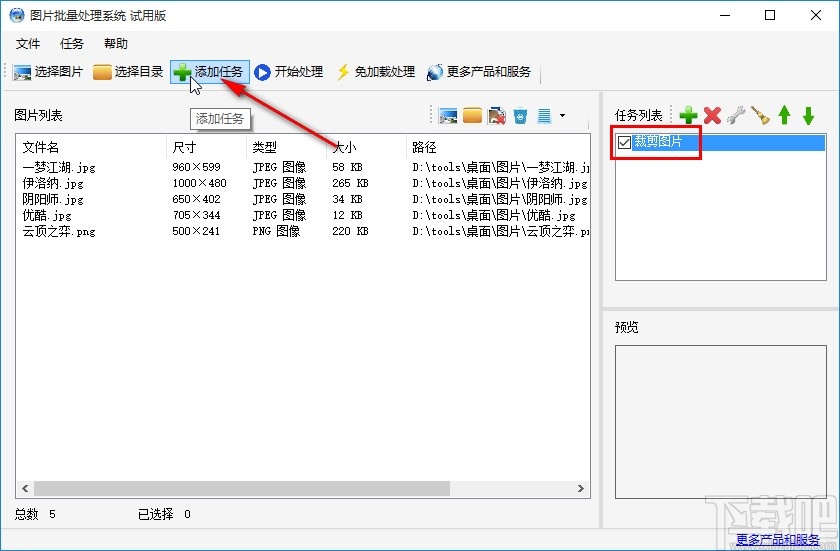Click the broom clear-tasks icon

760,115
